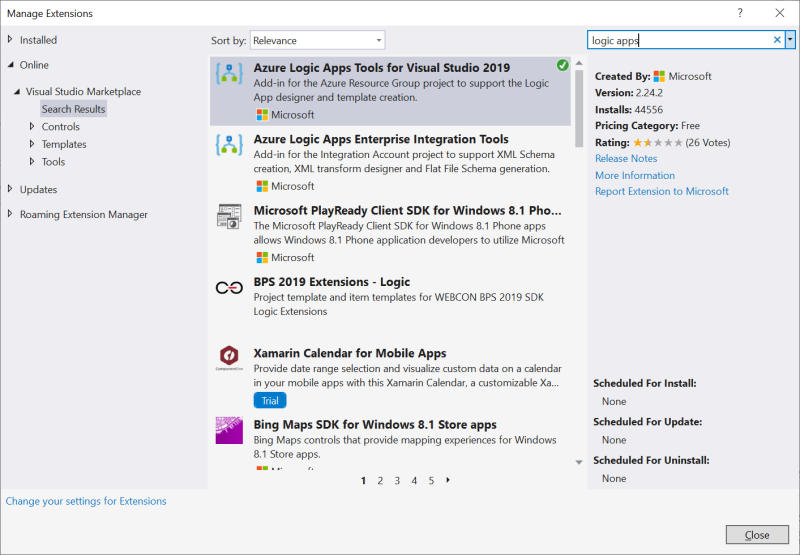
Task: Click the Scheduled For Uninstall label
Action: coord(651,461)
